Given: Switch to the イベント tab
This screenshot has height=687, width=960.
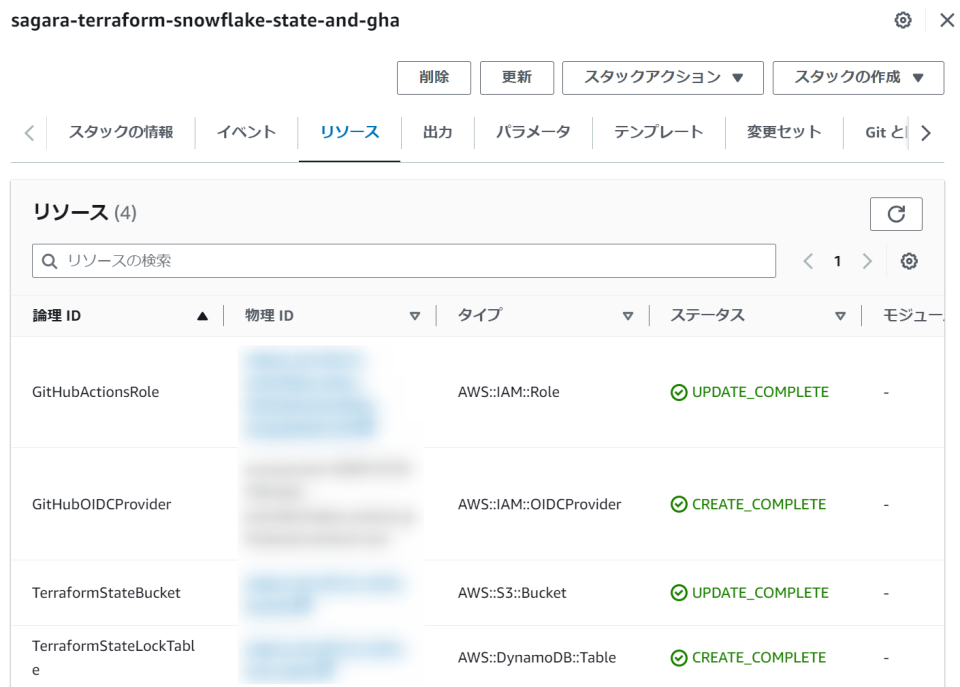Looking at the screenshot, I should coord(246,132).
